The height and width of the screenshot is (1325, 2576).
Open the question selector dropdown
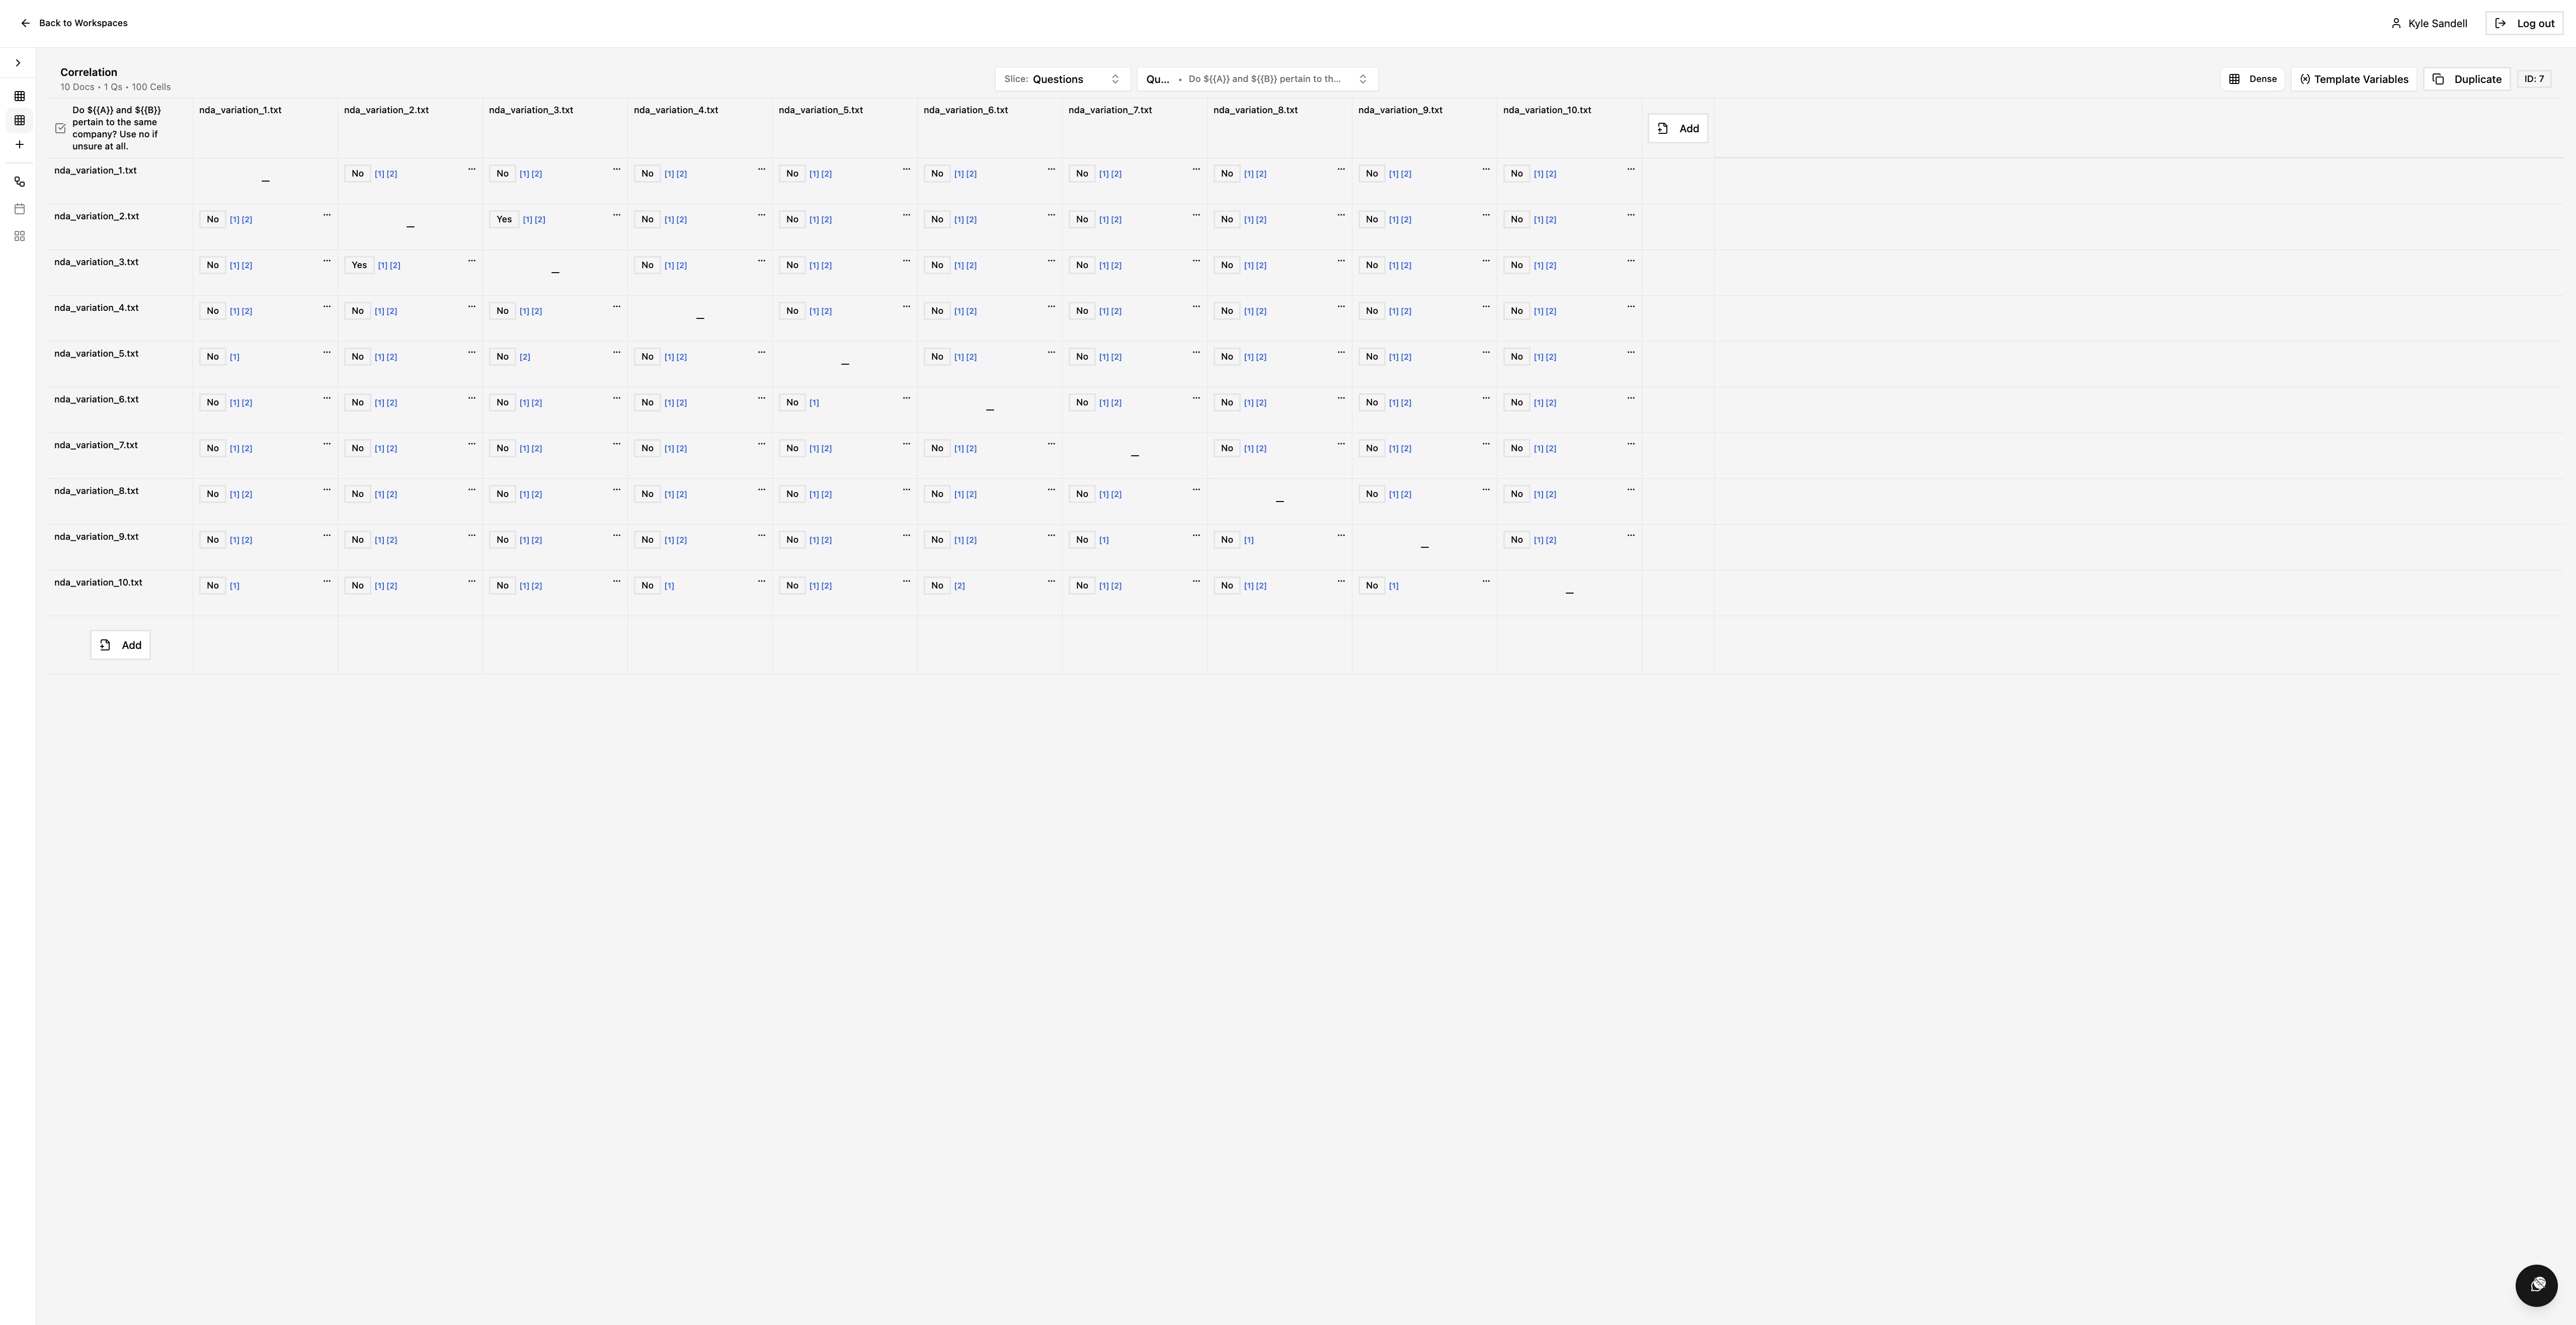1256,79
